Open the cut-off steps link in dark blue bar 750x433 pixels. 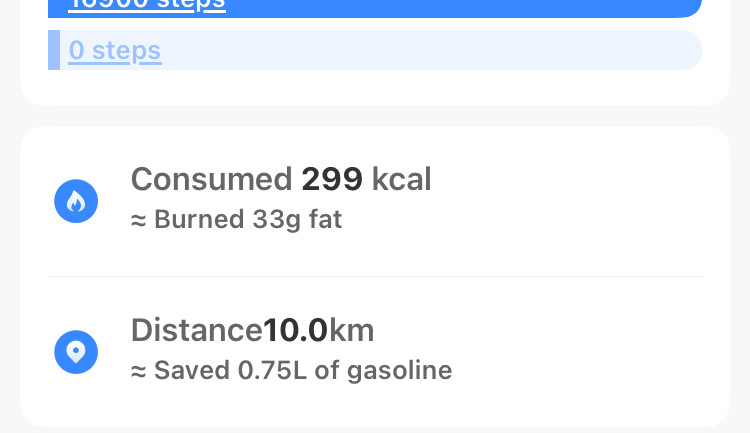(146, 5)
